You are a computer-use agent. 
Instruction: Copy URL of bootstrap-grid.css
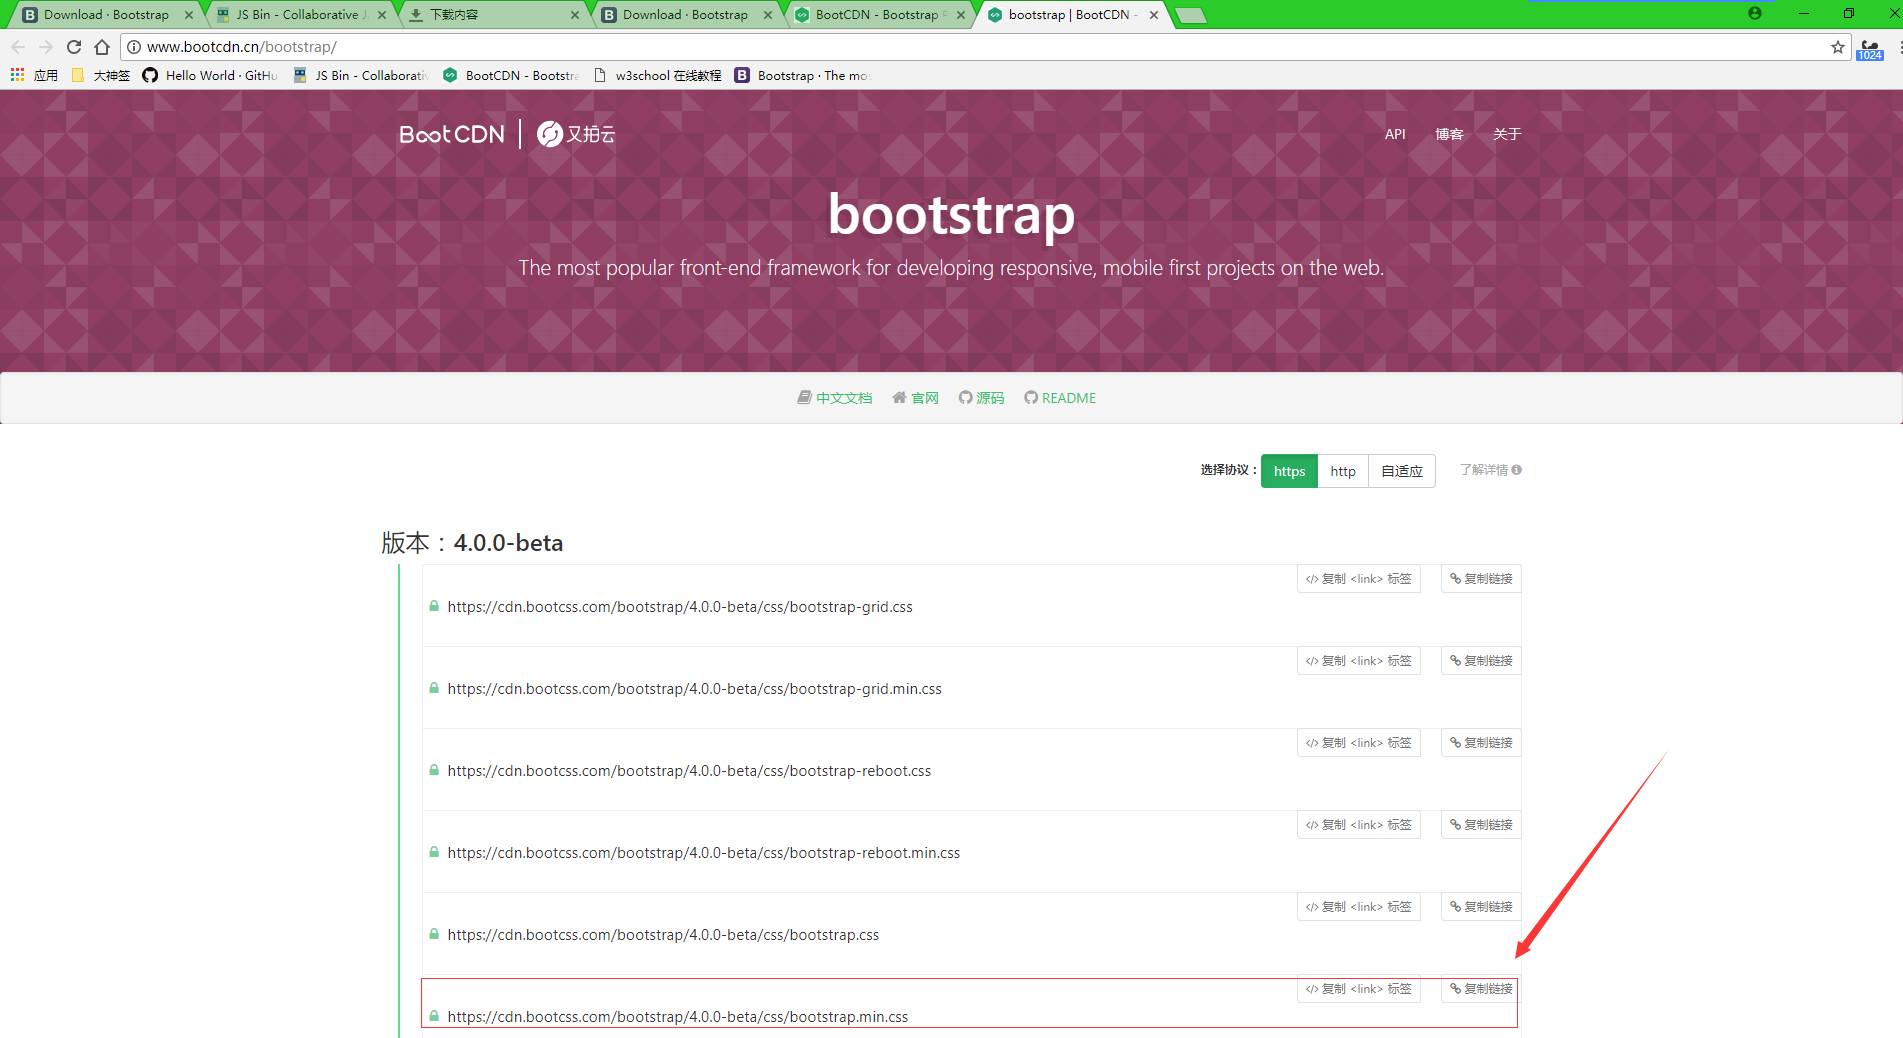(x=1481, y=579)
